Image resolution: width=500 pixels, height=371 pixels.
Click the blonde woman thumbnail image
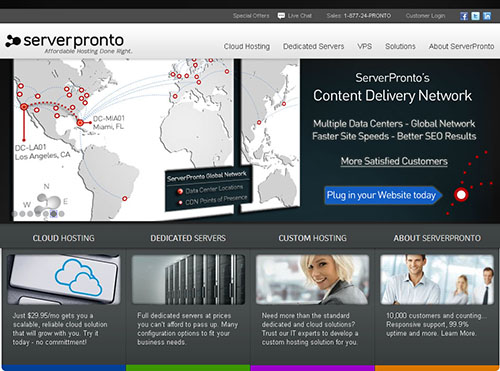coord(313,279)
